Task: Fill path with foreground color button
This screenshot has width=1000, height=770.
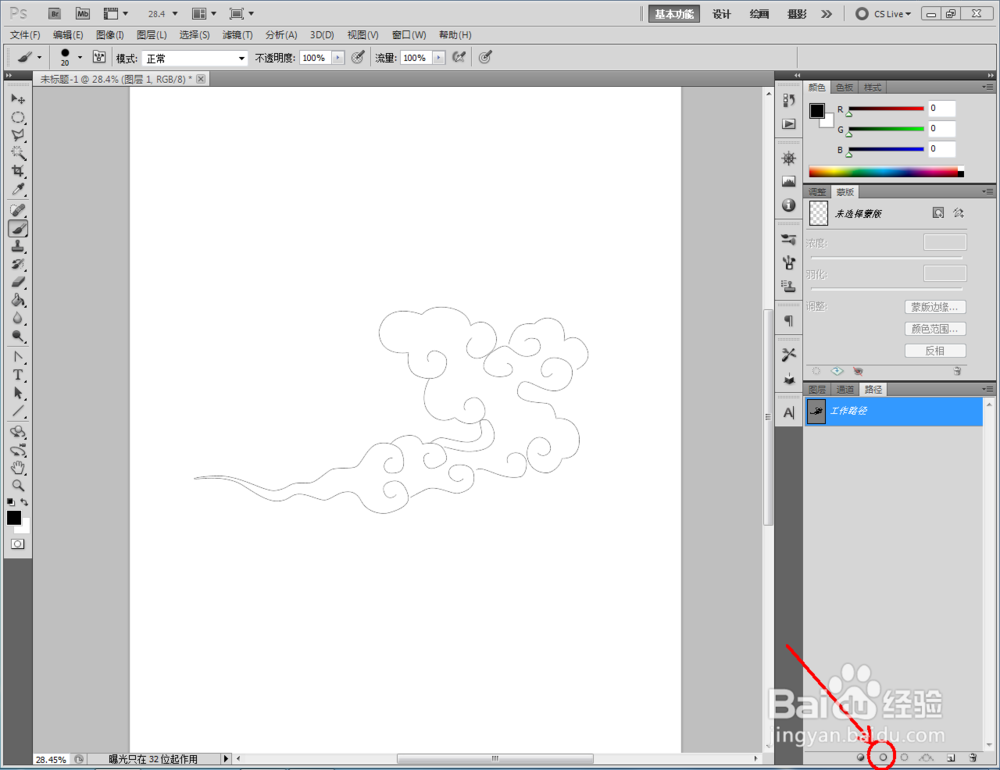Action: click(860, 757)
